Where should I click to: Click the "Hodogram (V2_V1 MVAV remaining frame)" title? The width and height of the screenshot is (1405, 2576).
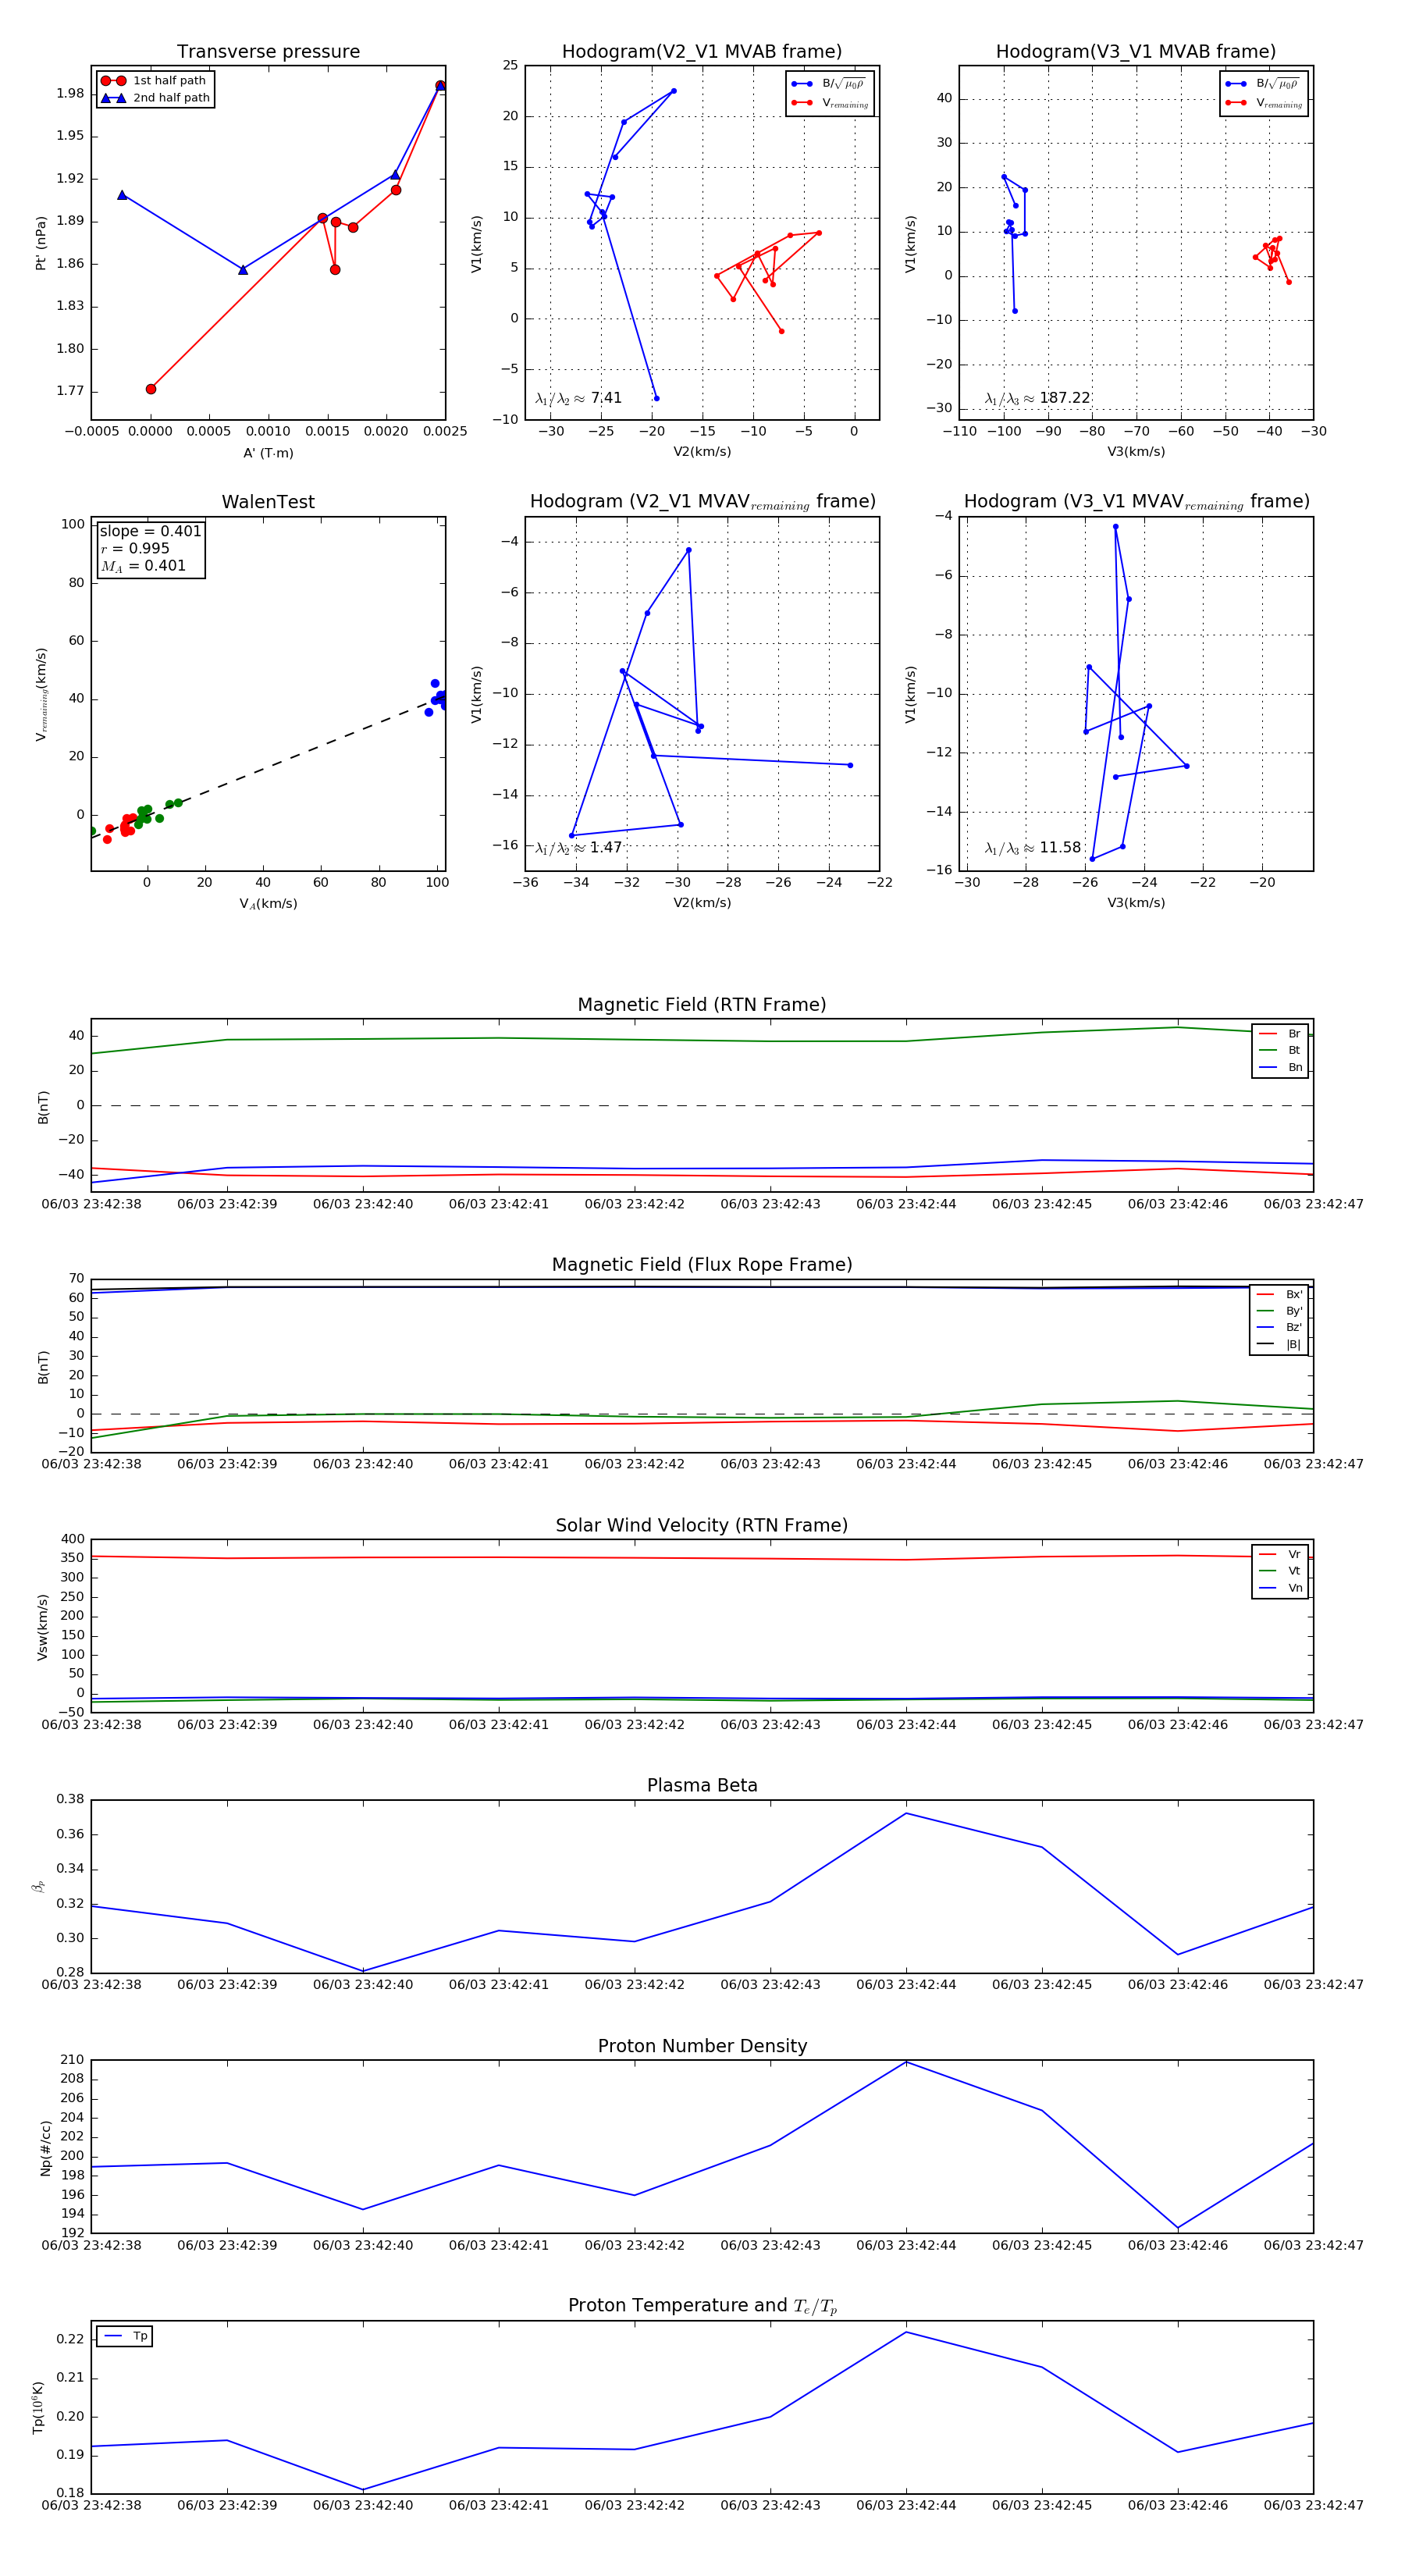point(702,502)
